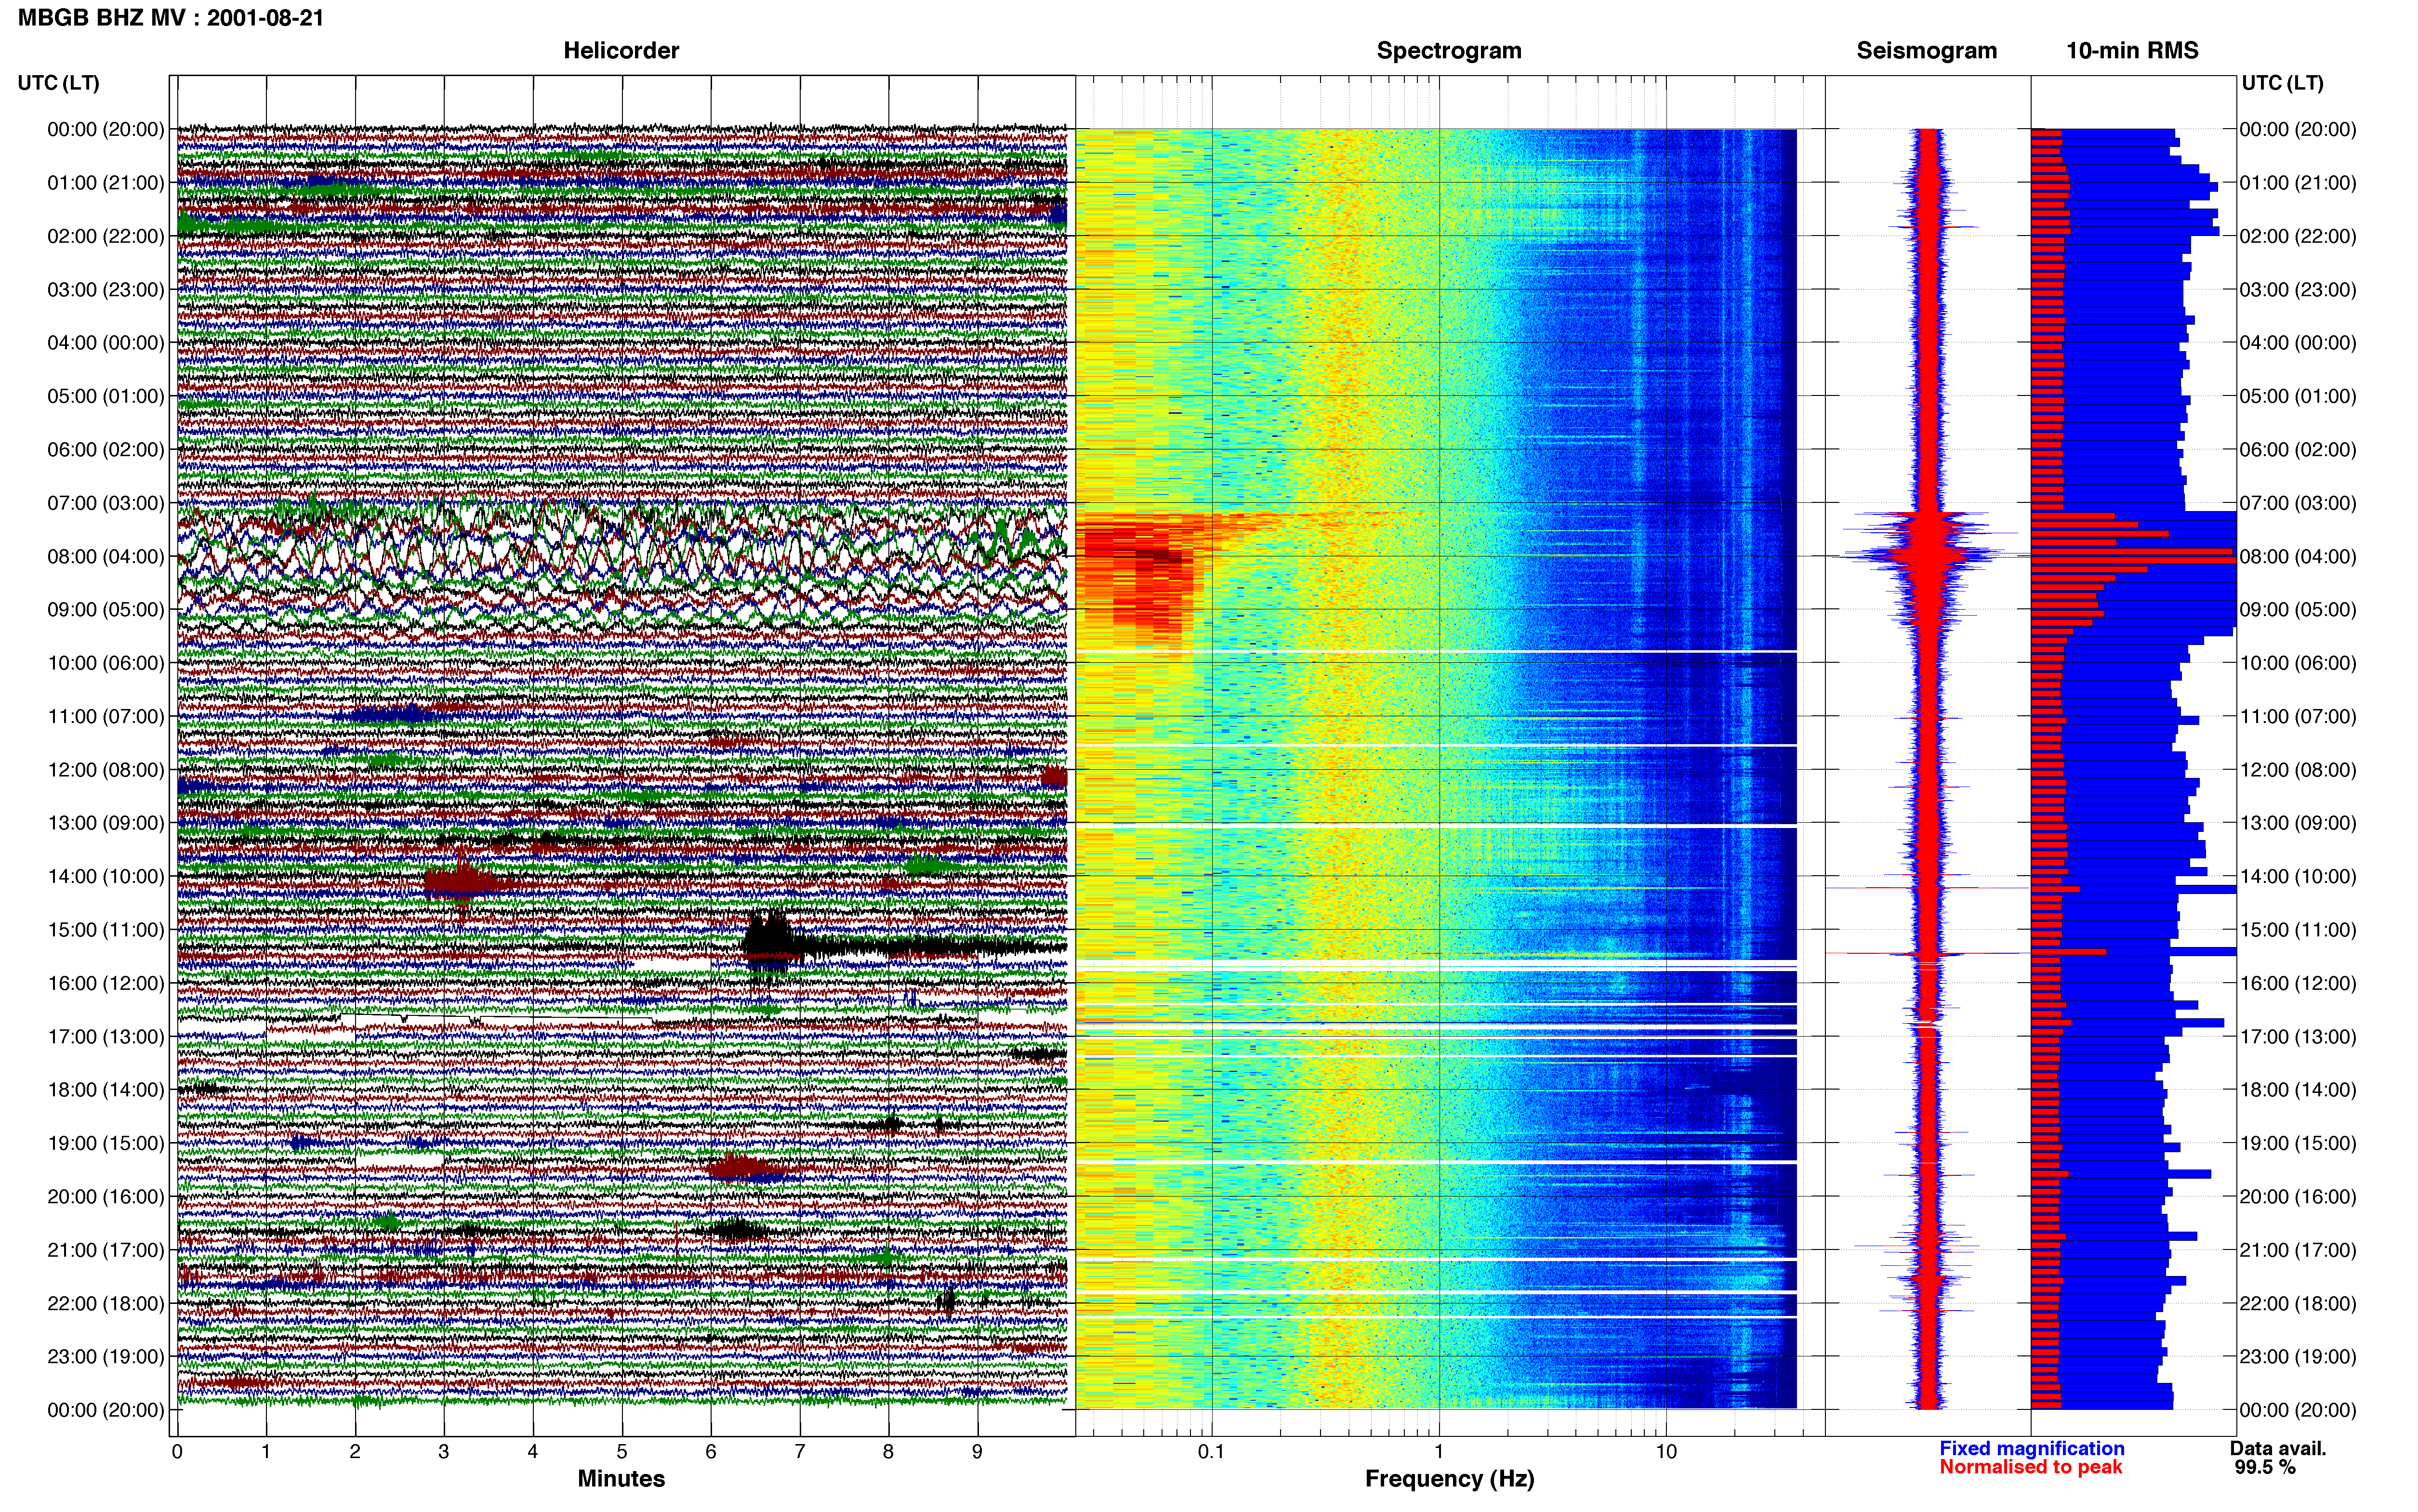This screenshot has width=2418, height=1512.
Task: Select the Seismogram panel heading
Action: click(x=1926, y=50)
